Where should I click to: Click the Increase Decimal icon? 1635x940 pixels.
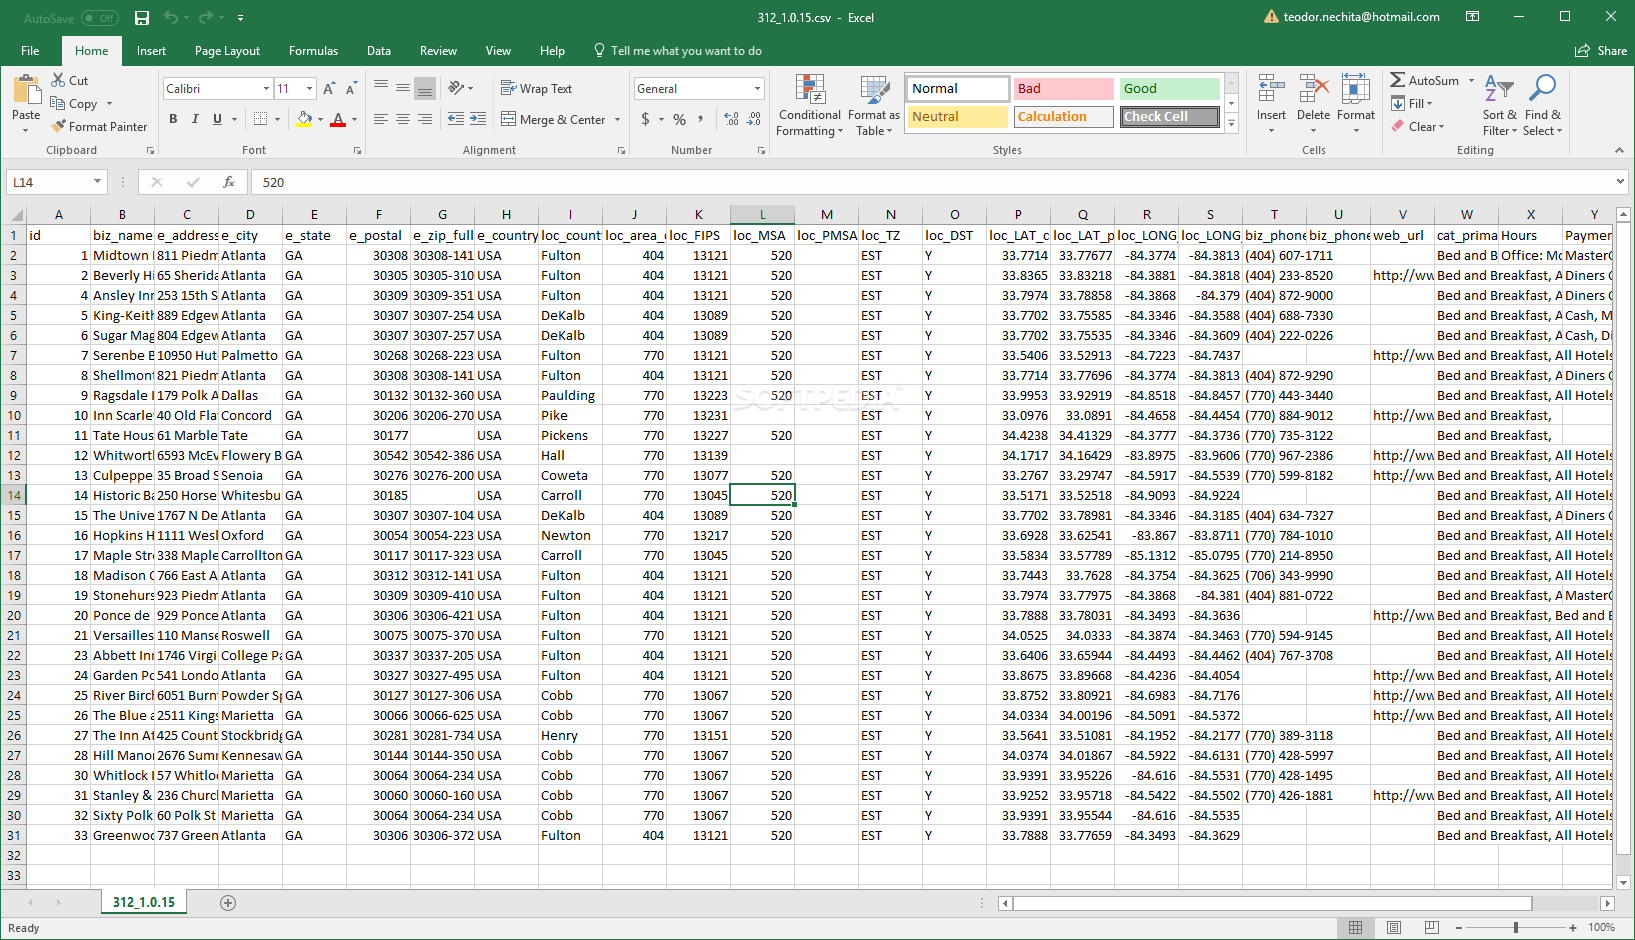[731, 119]
